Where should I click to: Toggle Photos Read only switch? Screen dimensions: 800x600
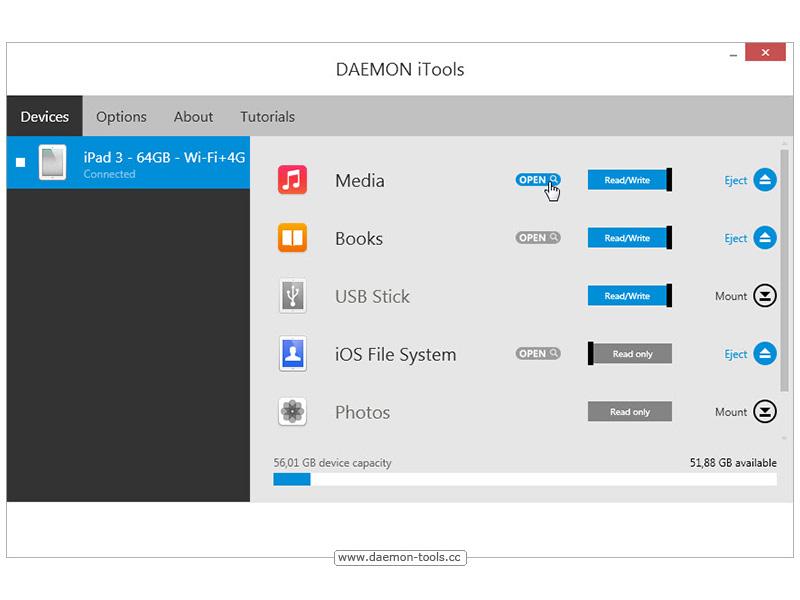630,411
